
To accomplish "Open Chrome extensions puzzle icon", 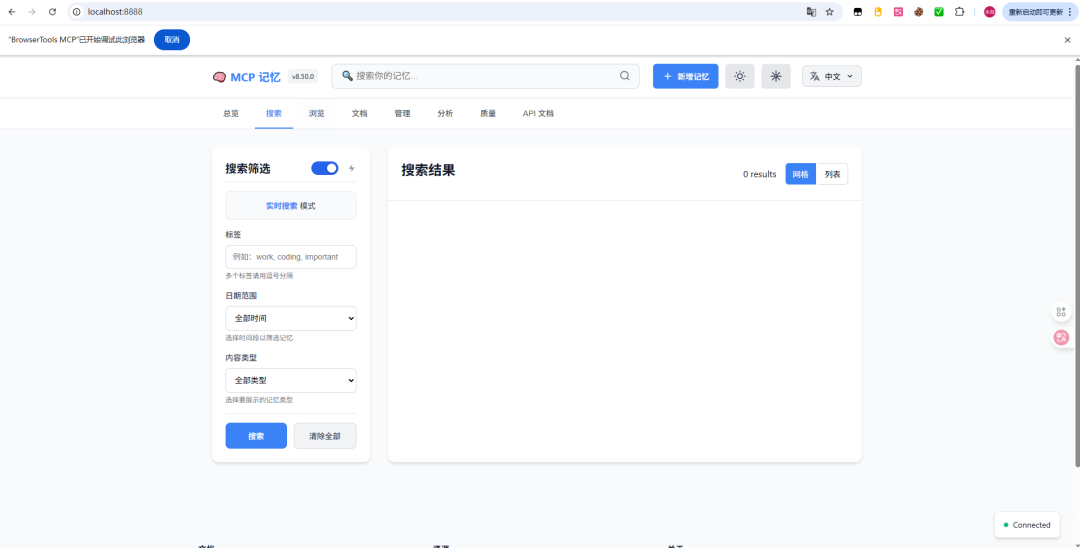I will point(959,12).
